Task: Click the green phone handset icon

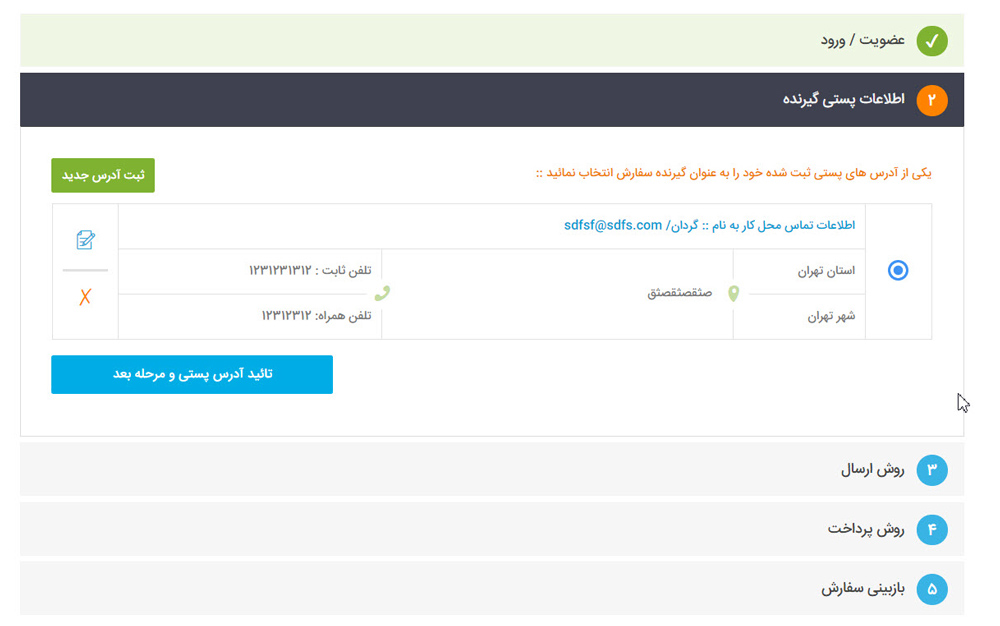Action: click(x=382, y=293)
